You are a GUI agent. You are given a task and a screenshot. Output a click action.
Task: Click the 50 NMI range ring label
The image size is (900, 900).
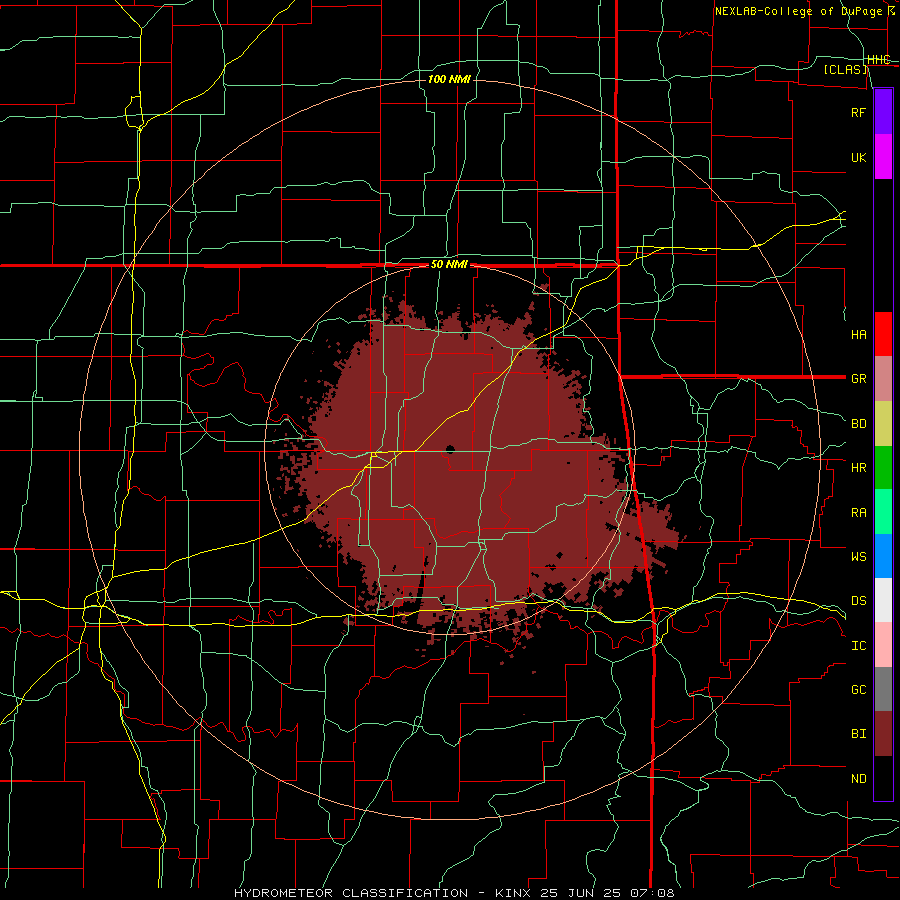(x=449, y=265)
